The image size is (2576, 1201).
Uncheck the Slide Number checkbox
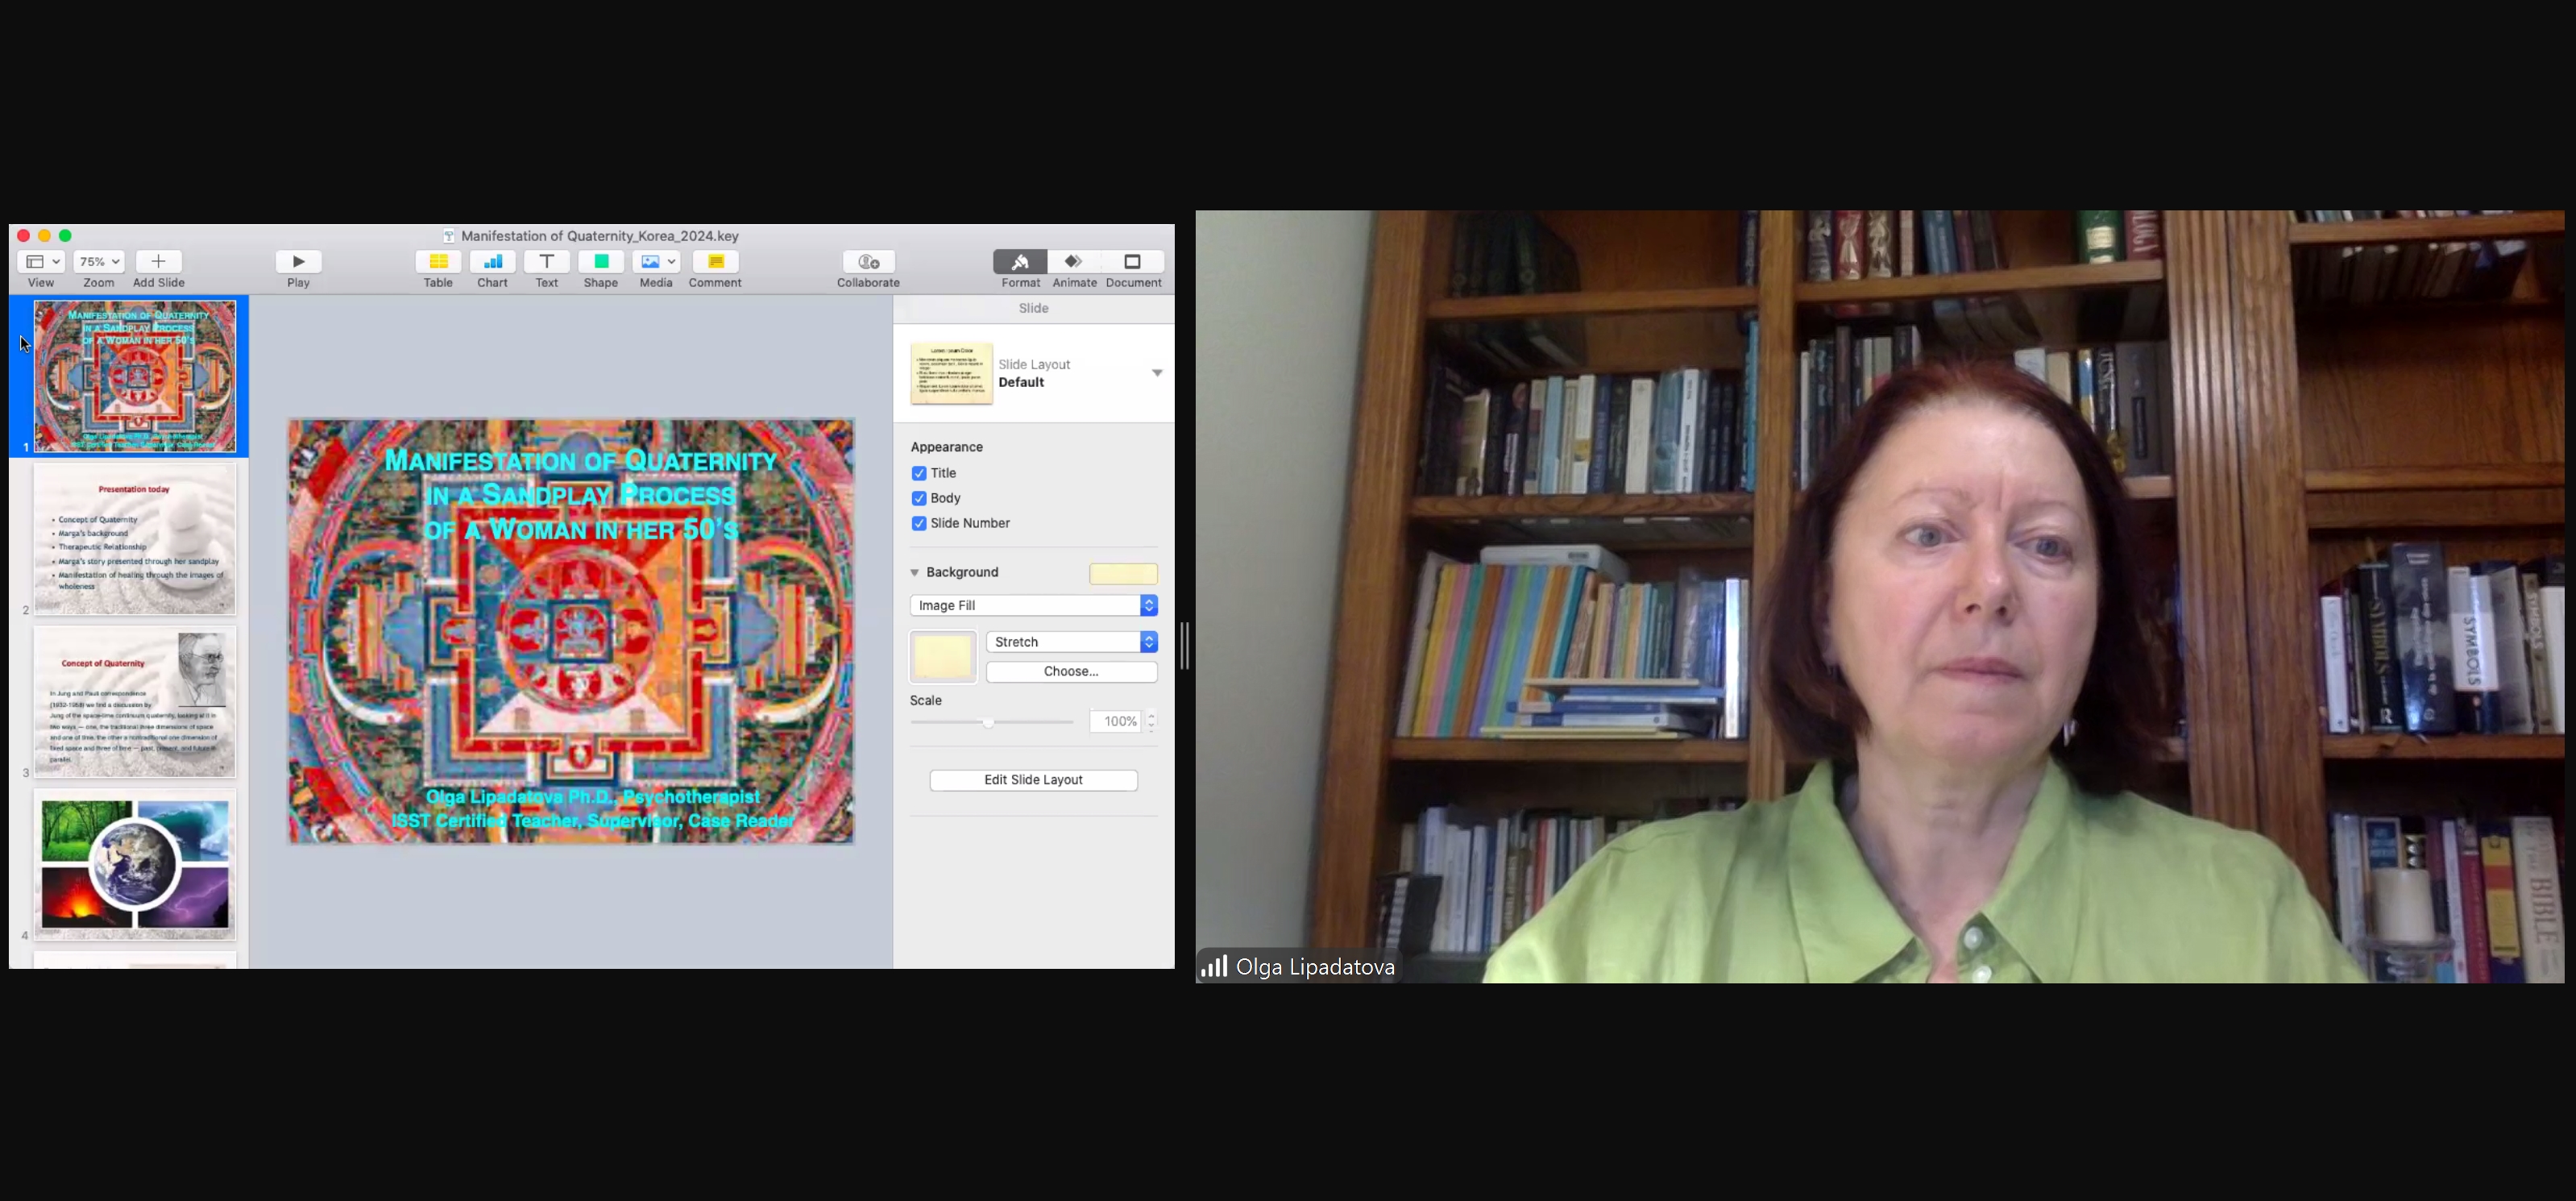918,523
